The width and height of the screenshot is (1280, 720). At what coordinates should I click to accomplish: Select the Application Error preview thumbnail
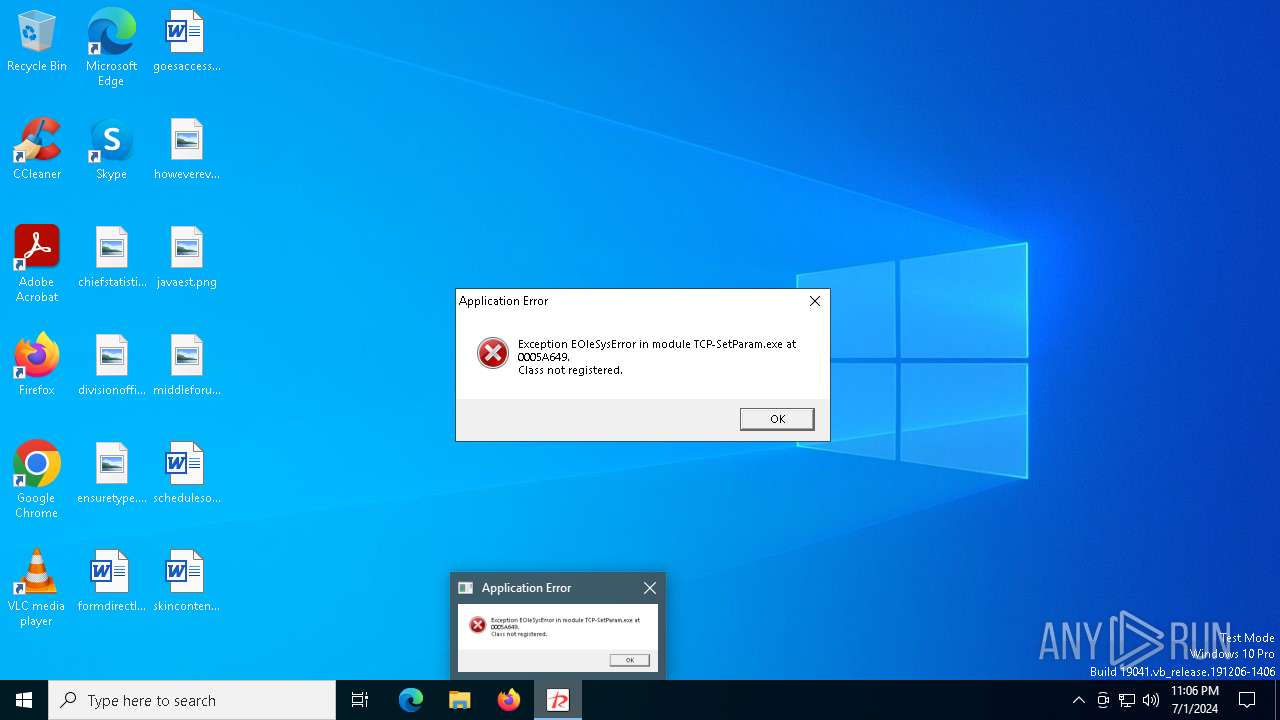coord(558,638)
